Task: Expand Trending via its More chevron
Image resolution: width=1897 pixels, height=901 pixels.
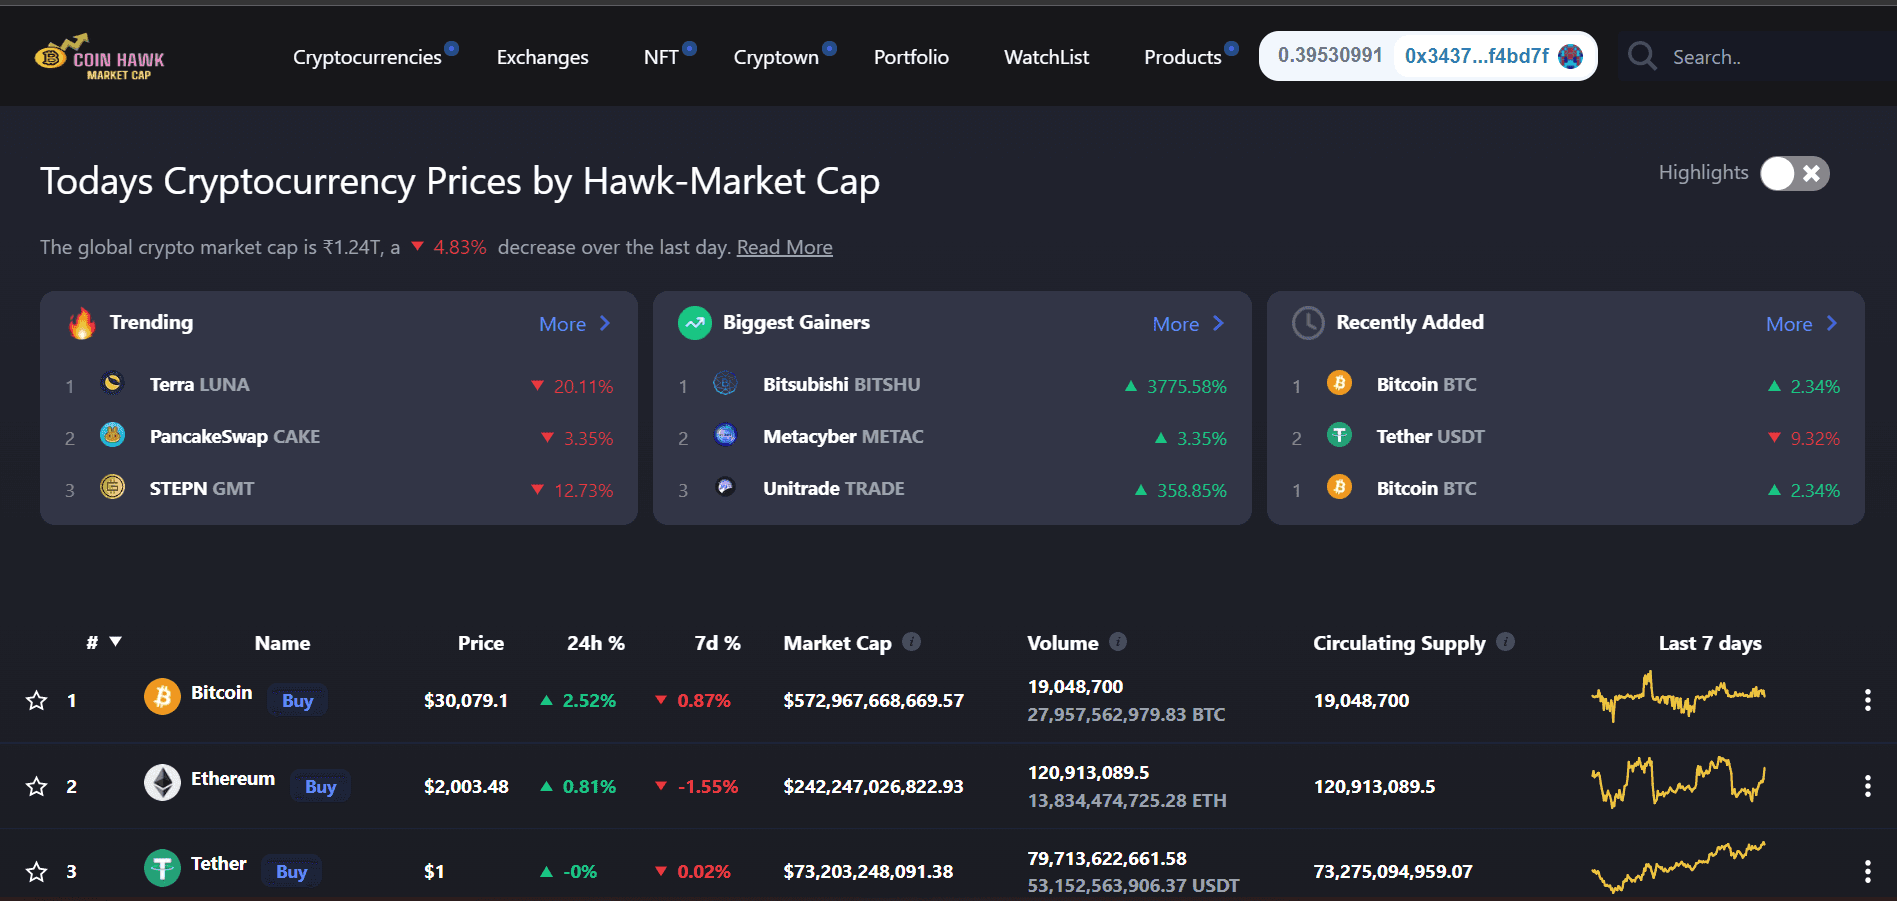Action: pyautogui.click(x=605, y=323)
